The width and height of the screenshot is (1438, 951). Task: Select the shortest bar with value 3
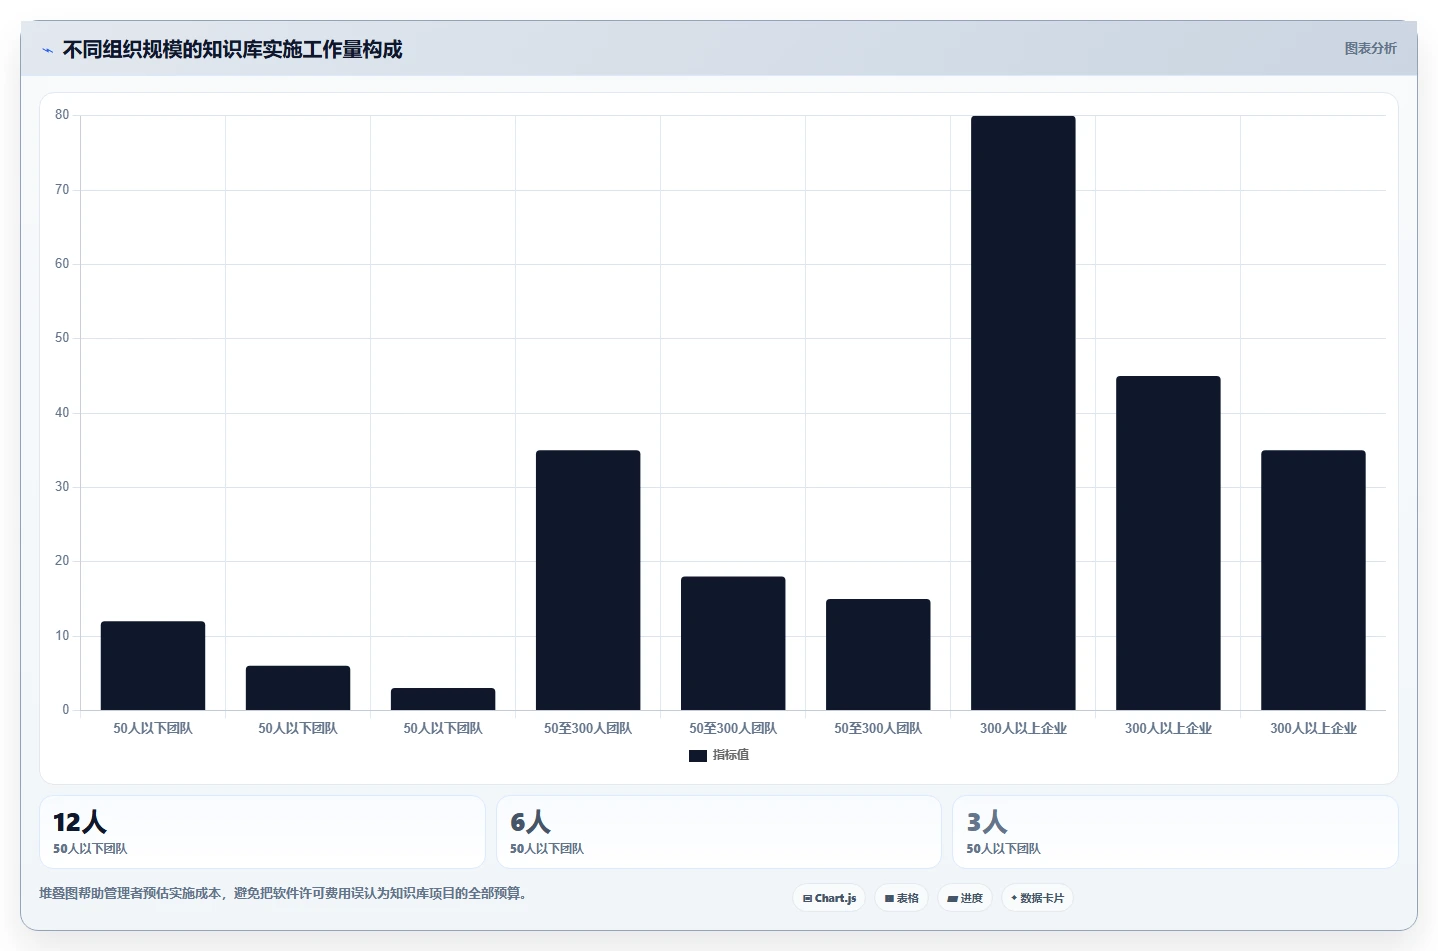point(443,699)
